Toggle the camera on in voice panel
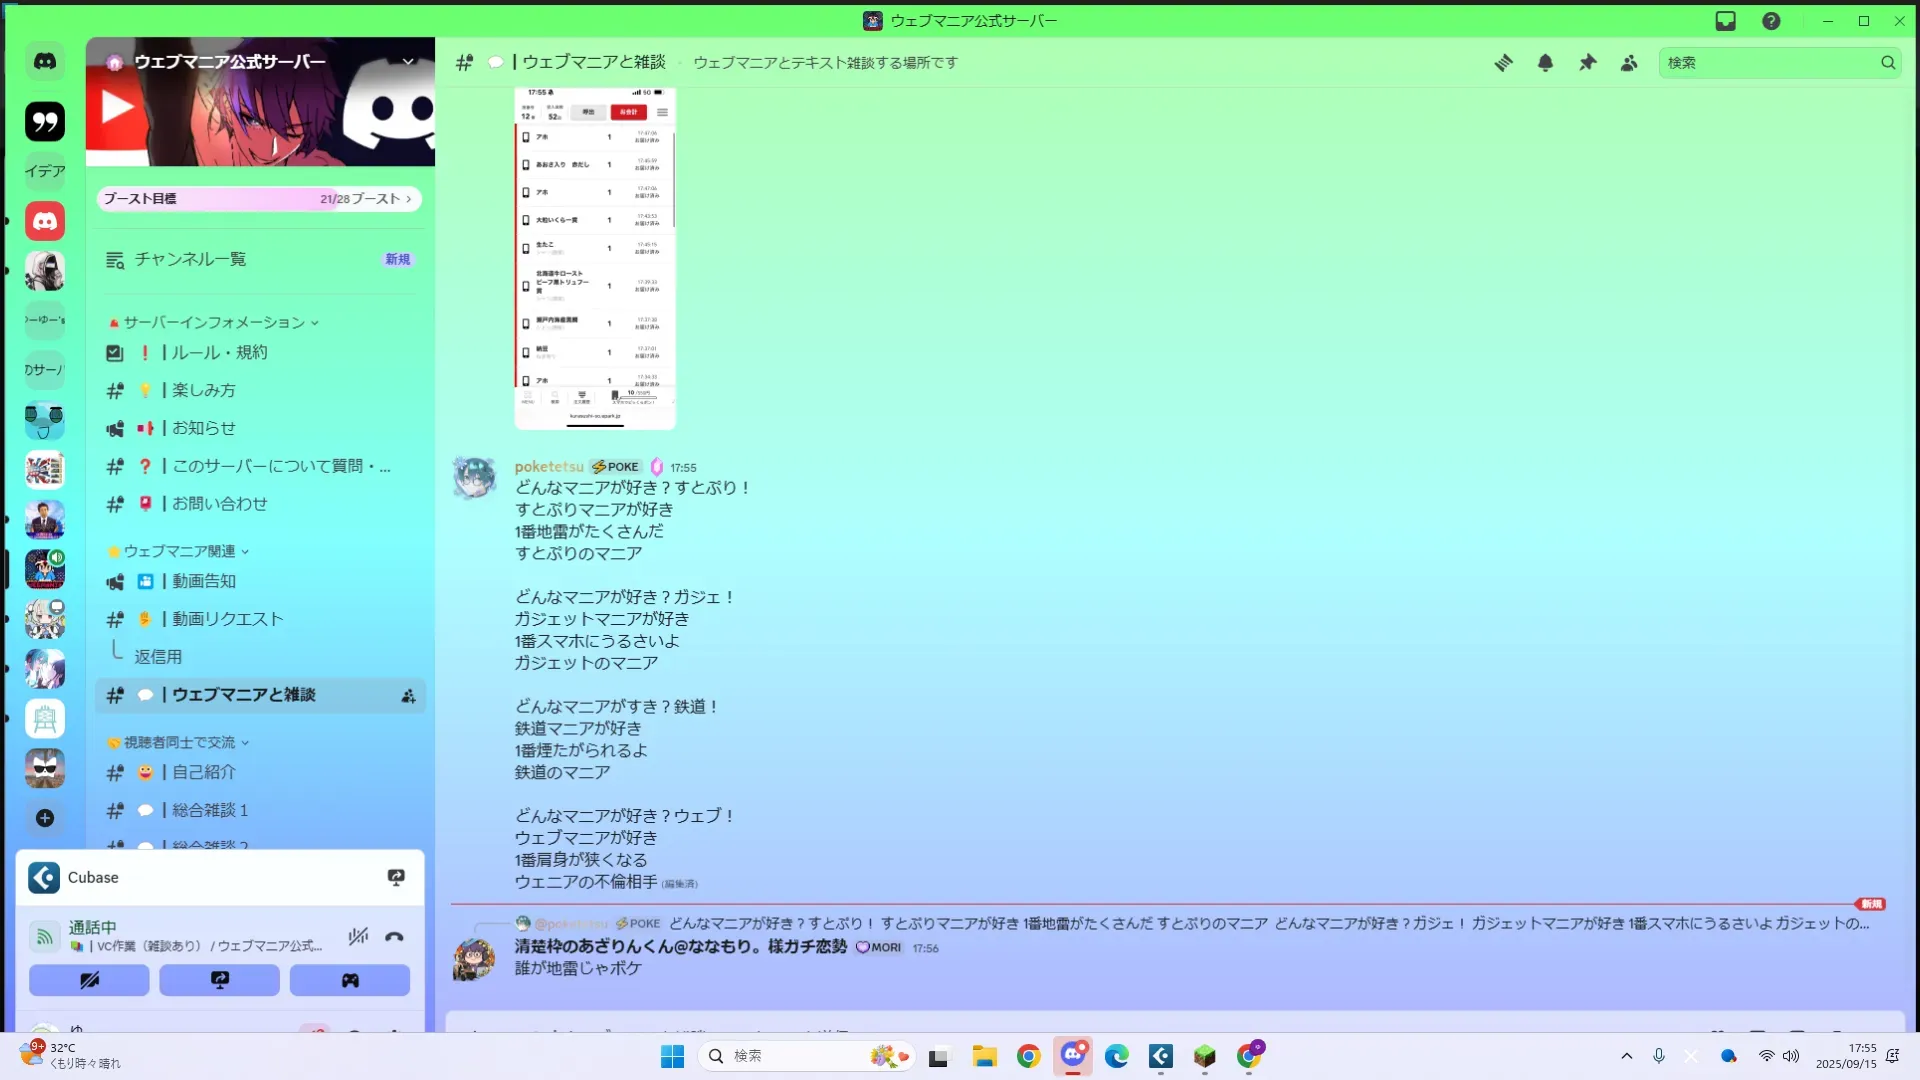The height and width of the screenshot is (1080, 1920). [89, 980]
